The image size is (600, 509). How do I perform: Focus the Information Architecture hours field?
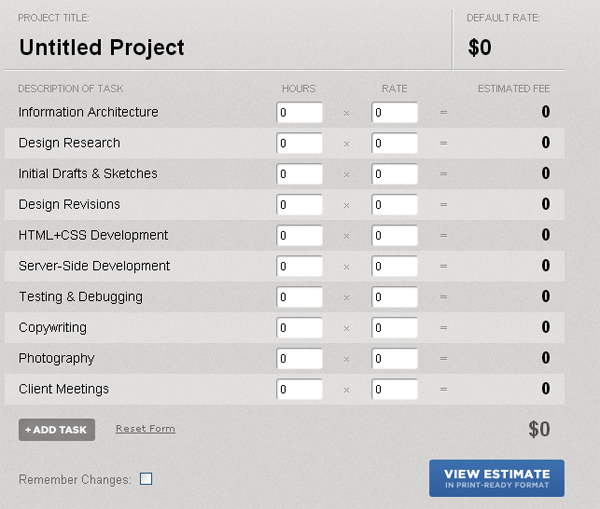point(299,113)
